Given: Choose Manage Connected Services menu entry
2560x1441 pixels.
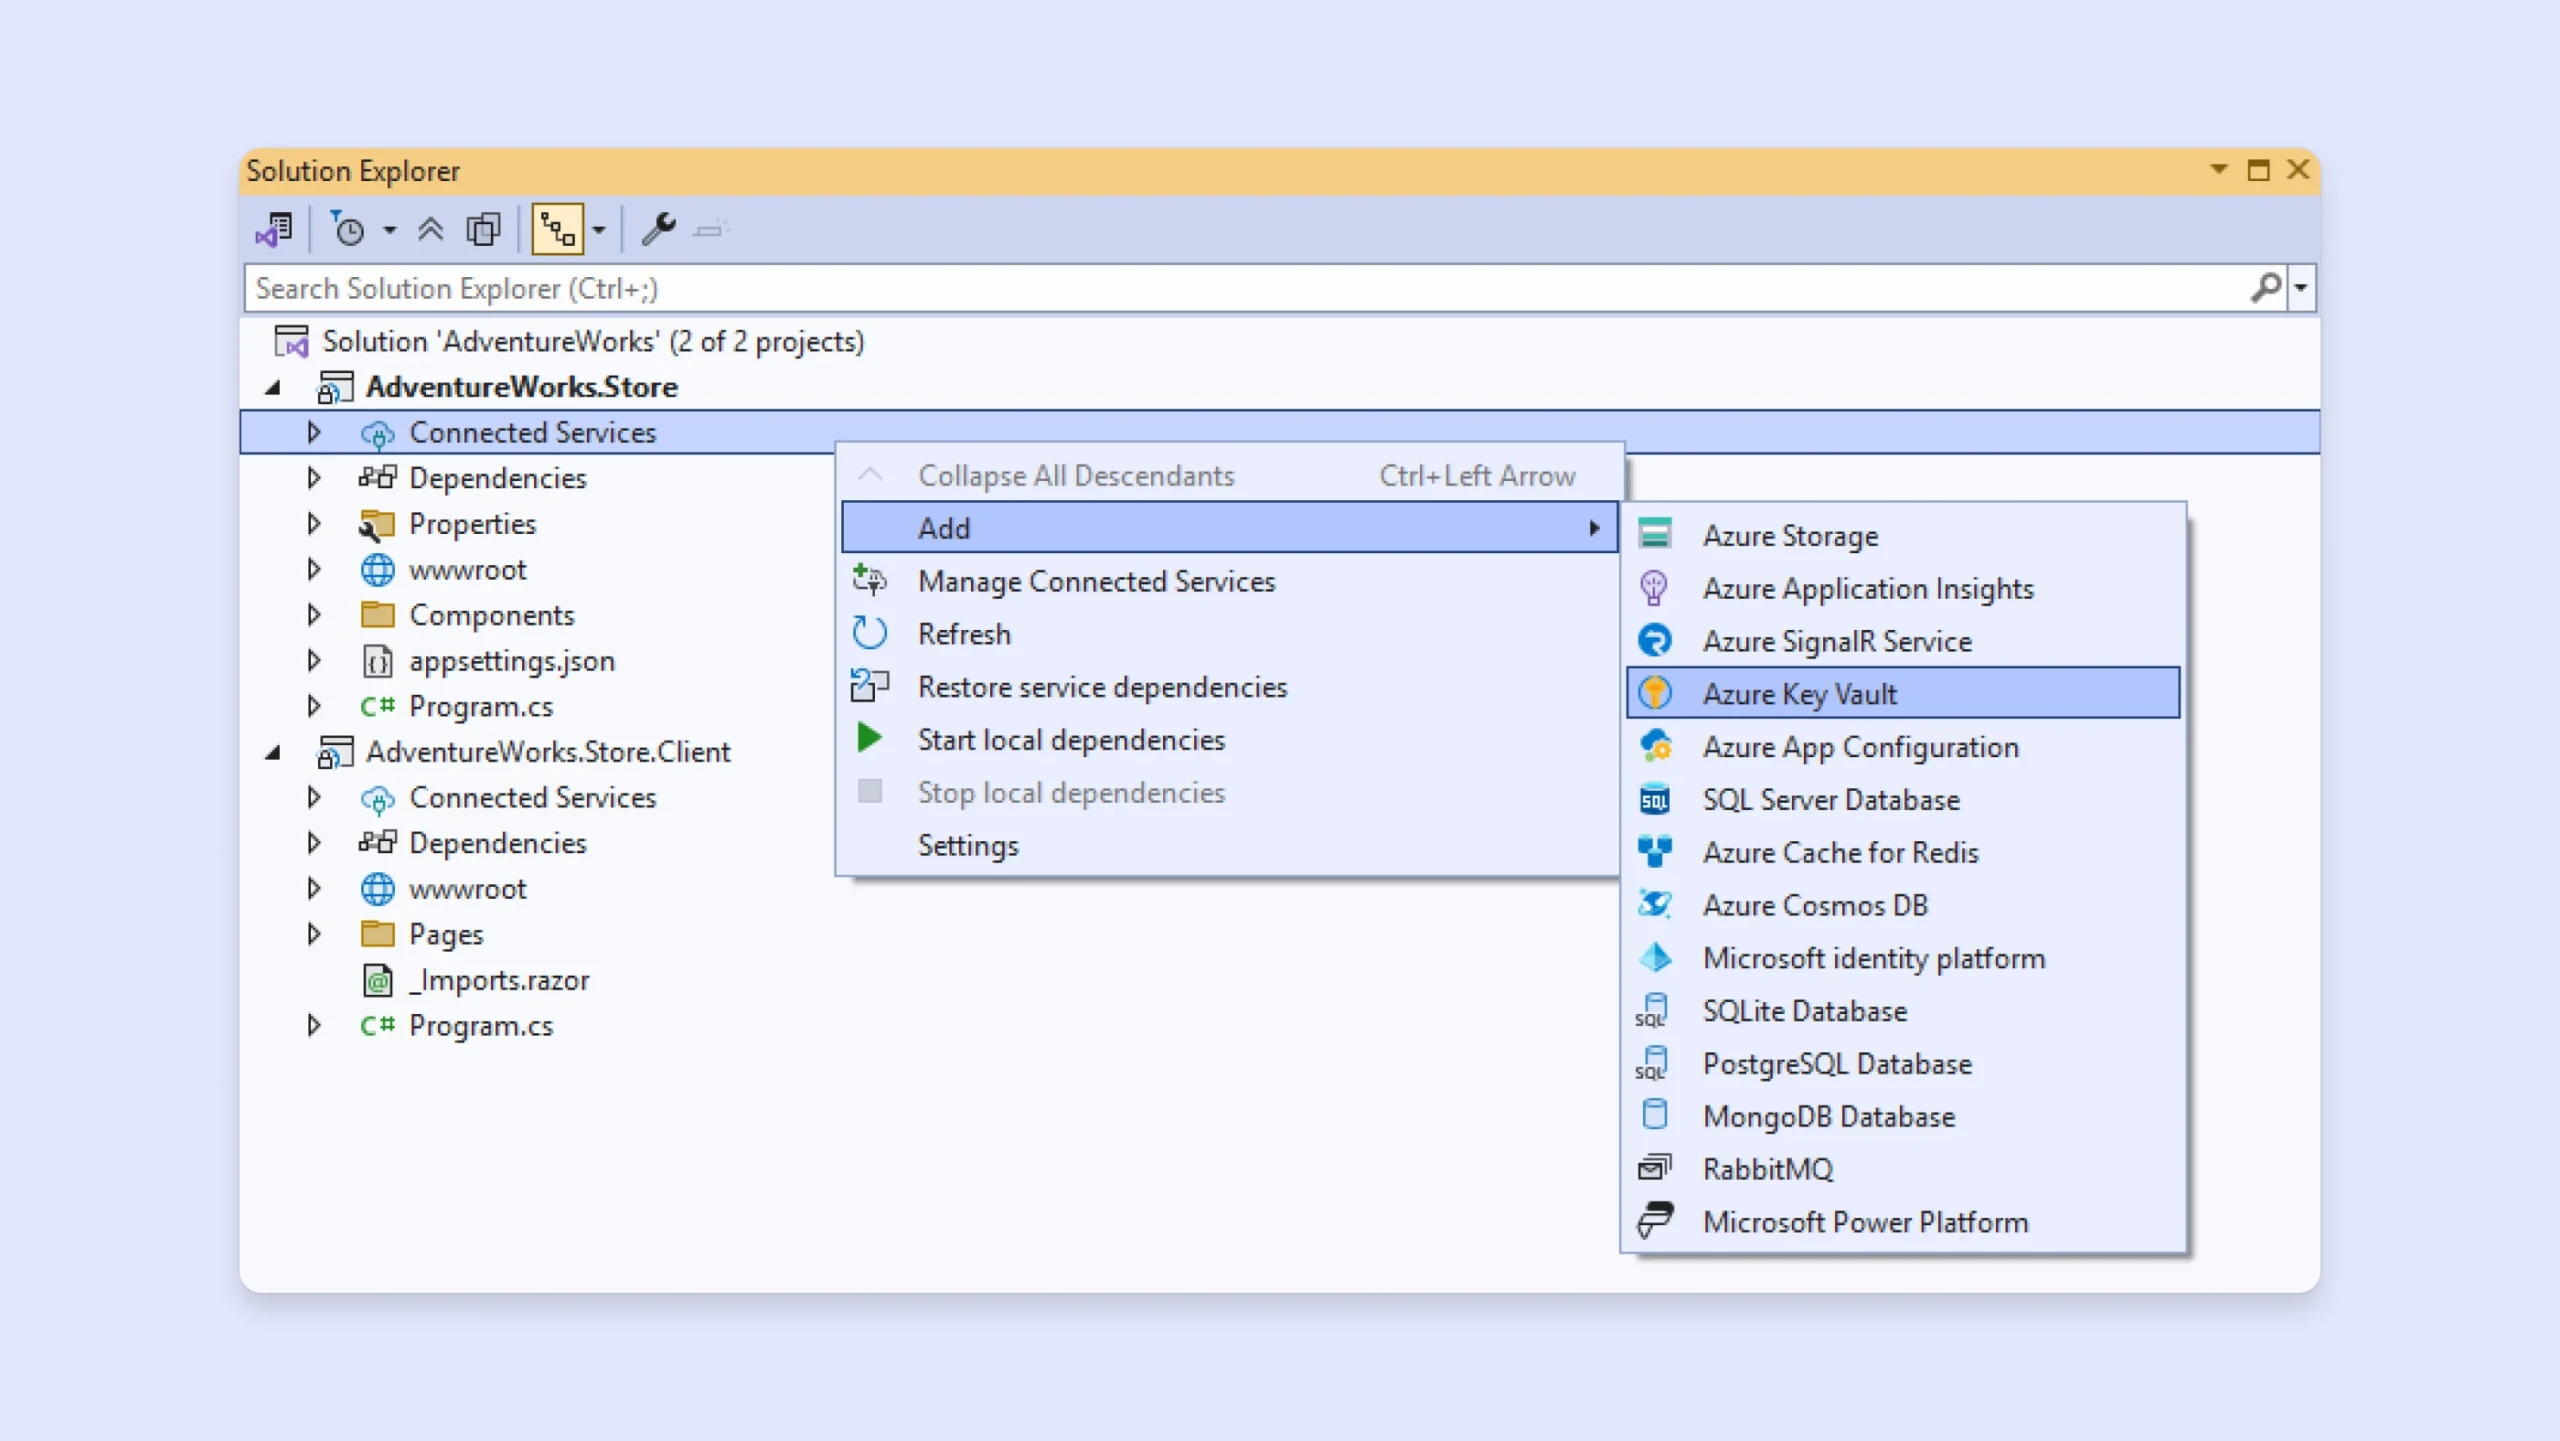Looking at the screenshot, I should [x=1096, y=581].
